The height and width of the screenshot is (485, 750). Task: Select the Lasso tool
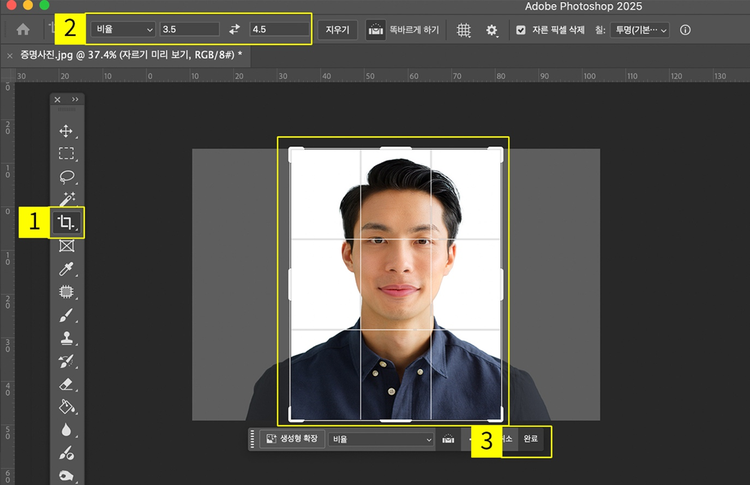(x=67, y=177)
